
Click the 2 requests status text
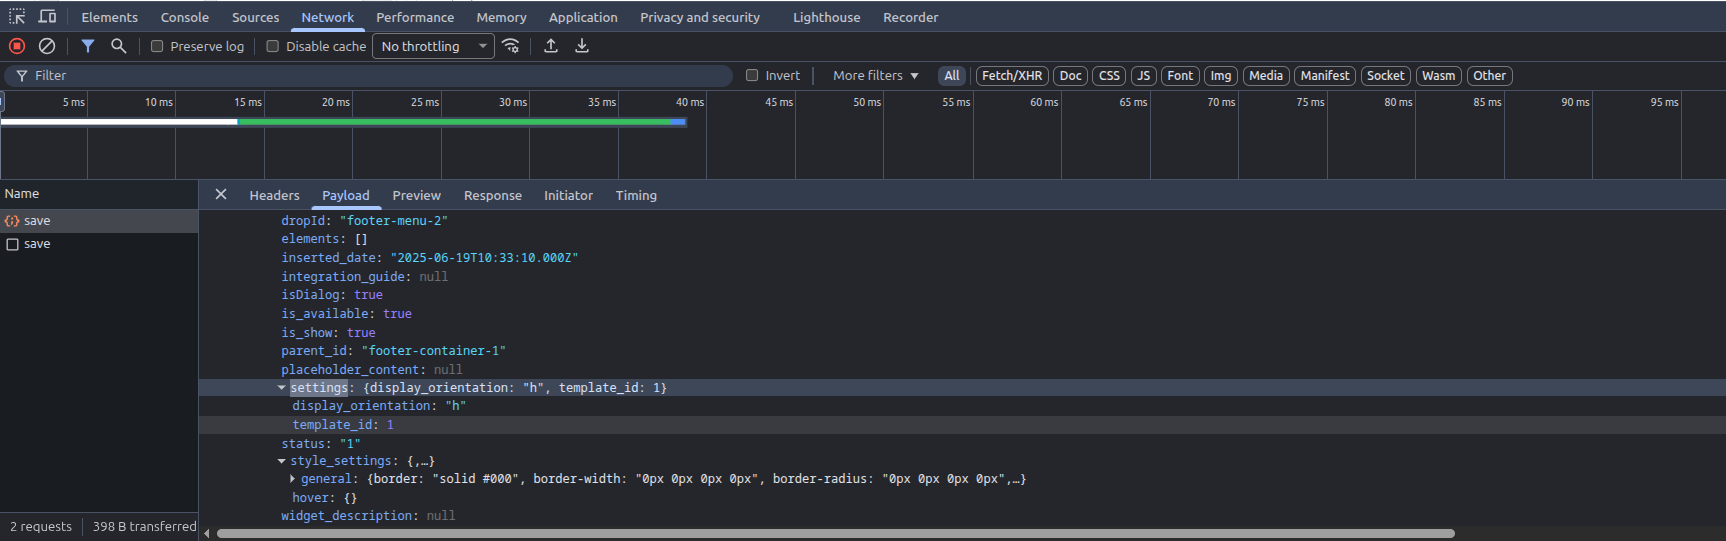(x=41, y=527)
